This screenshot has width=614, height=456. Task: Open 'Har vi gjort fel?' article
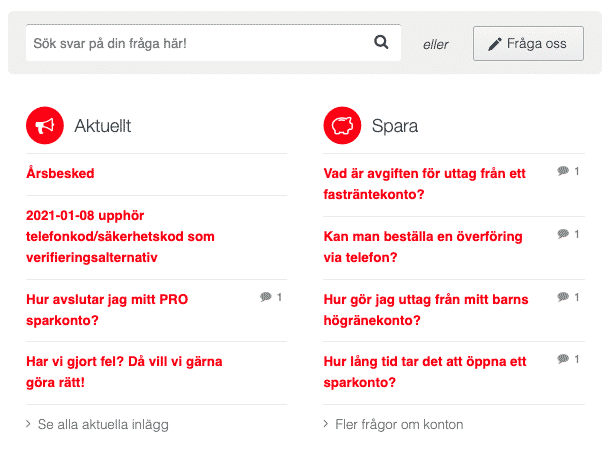point(124,372)
